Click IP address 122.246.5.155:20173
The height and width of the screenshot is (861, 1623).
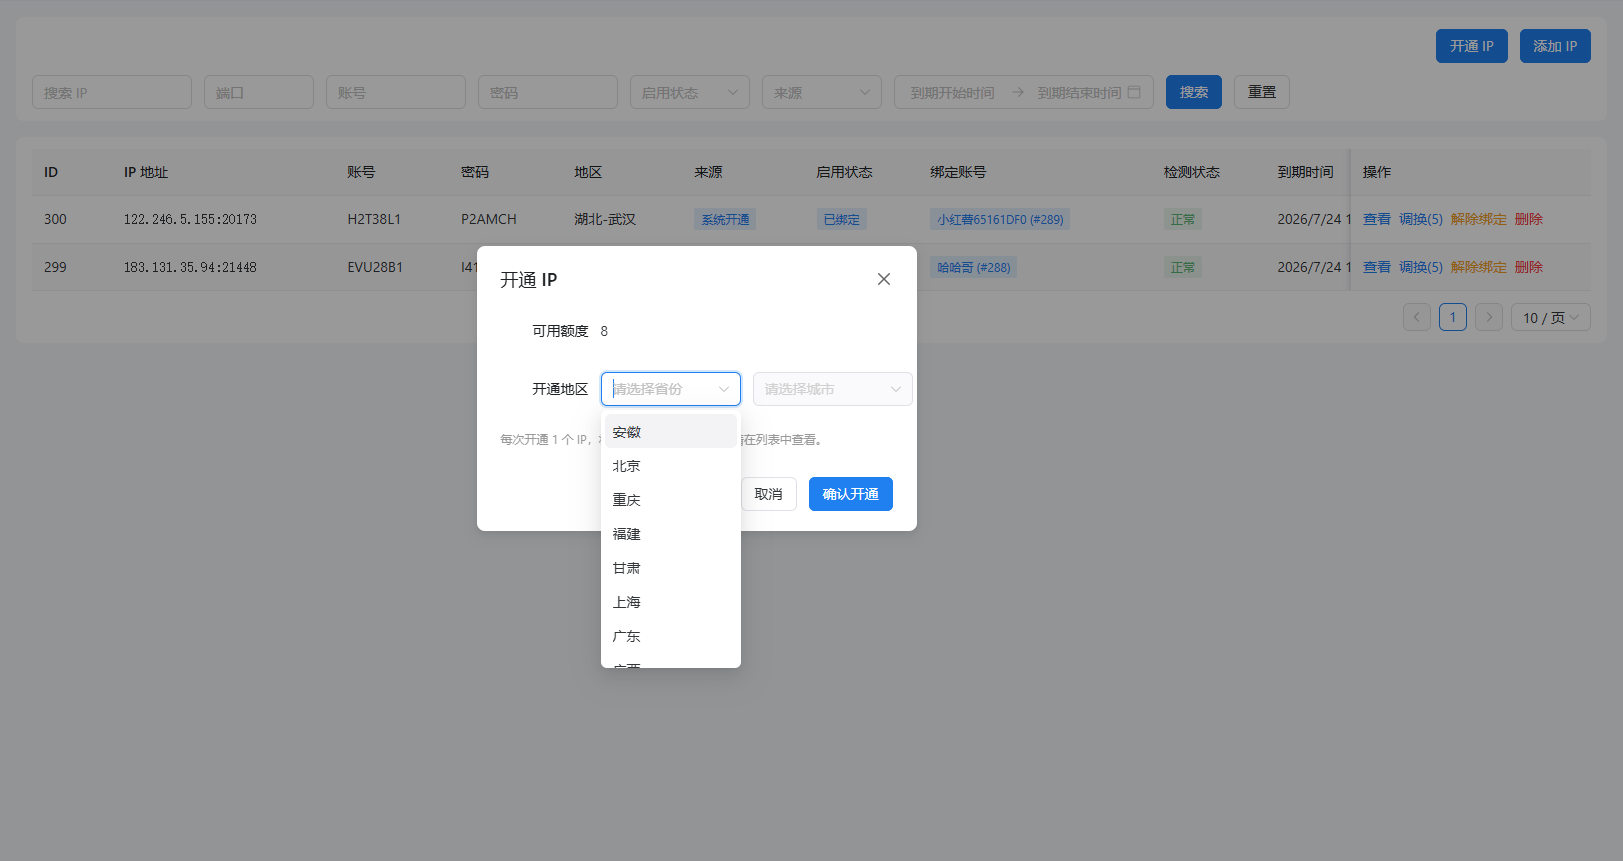190,219
